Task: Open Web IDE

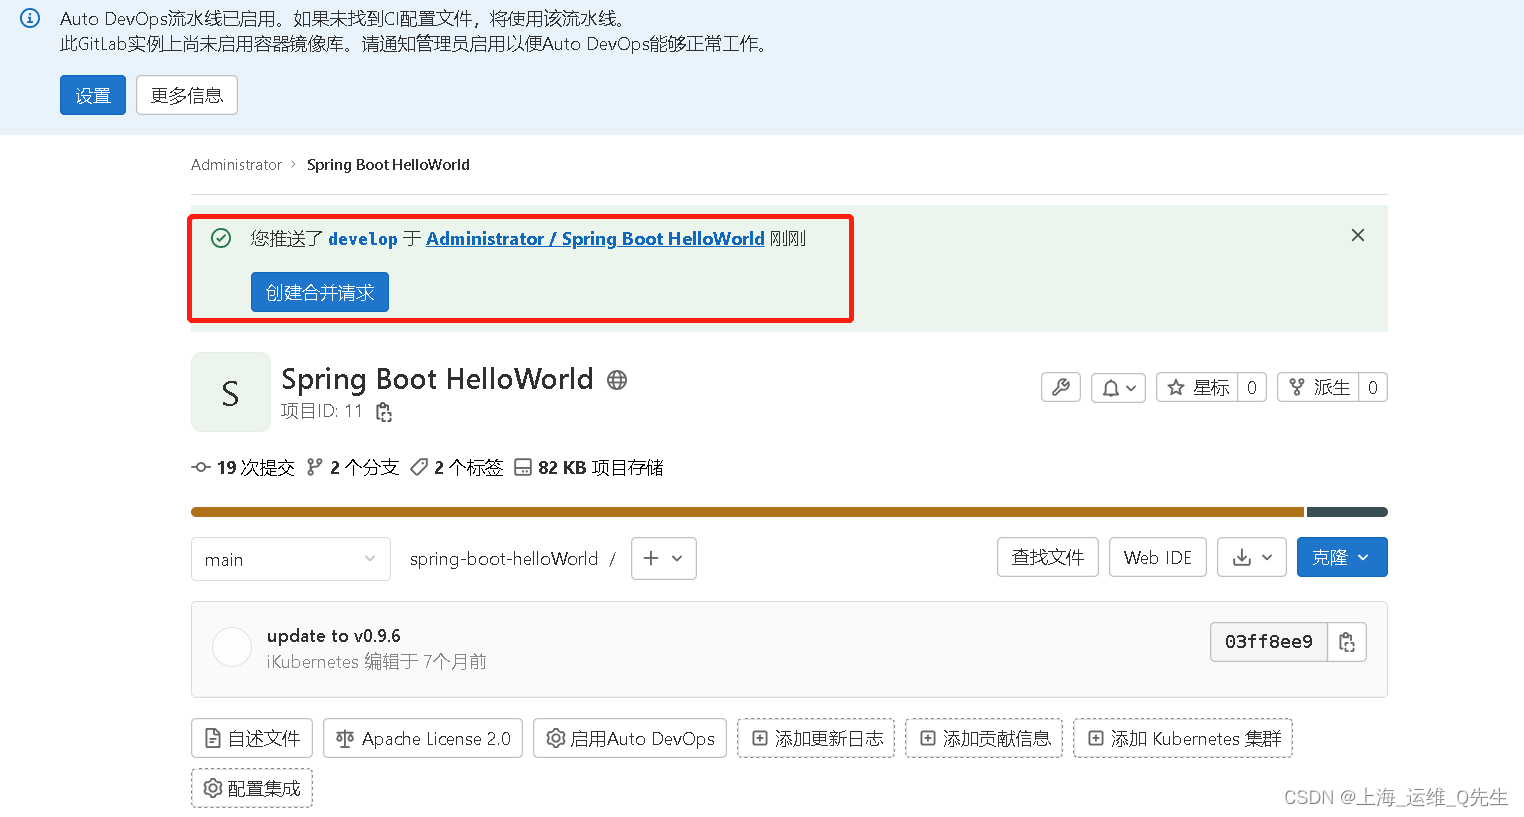Action: click(x=1158, y=557)
